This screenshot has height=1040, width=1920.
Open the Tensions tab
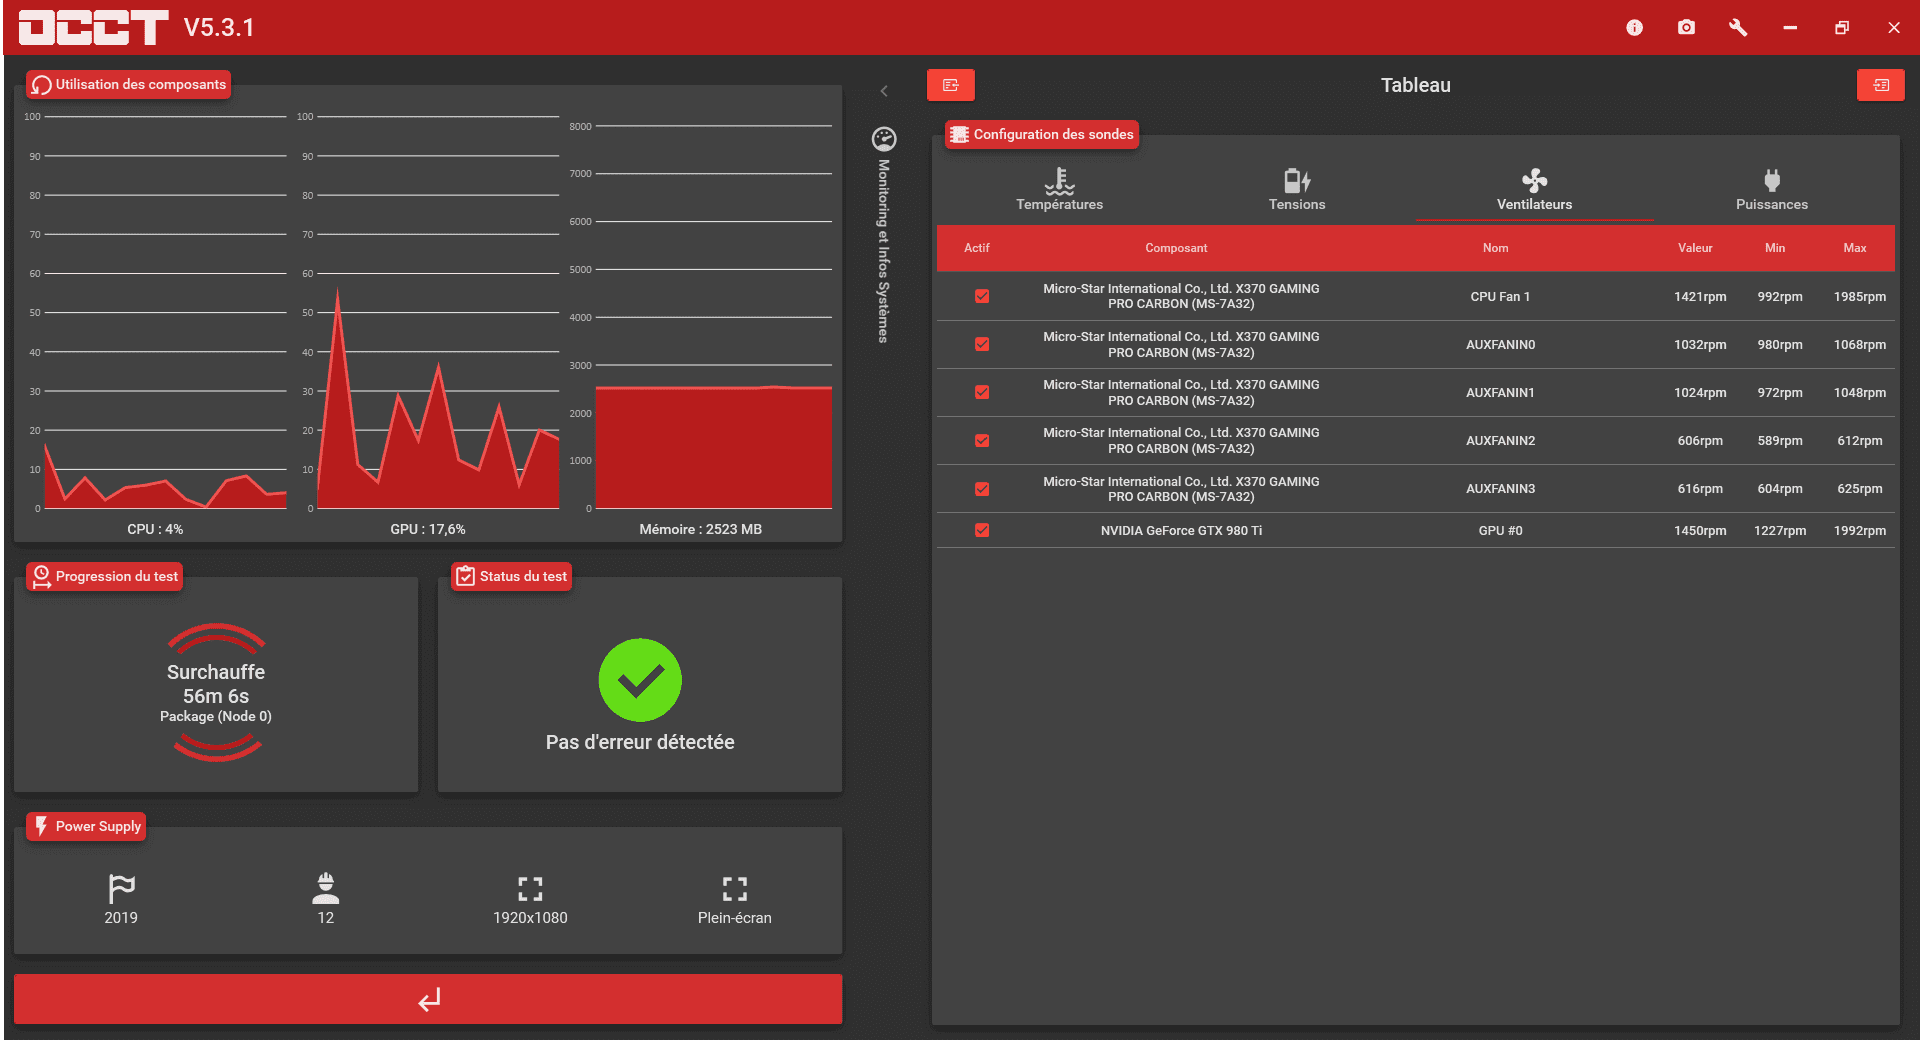click(x=1297, y=190)
